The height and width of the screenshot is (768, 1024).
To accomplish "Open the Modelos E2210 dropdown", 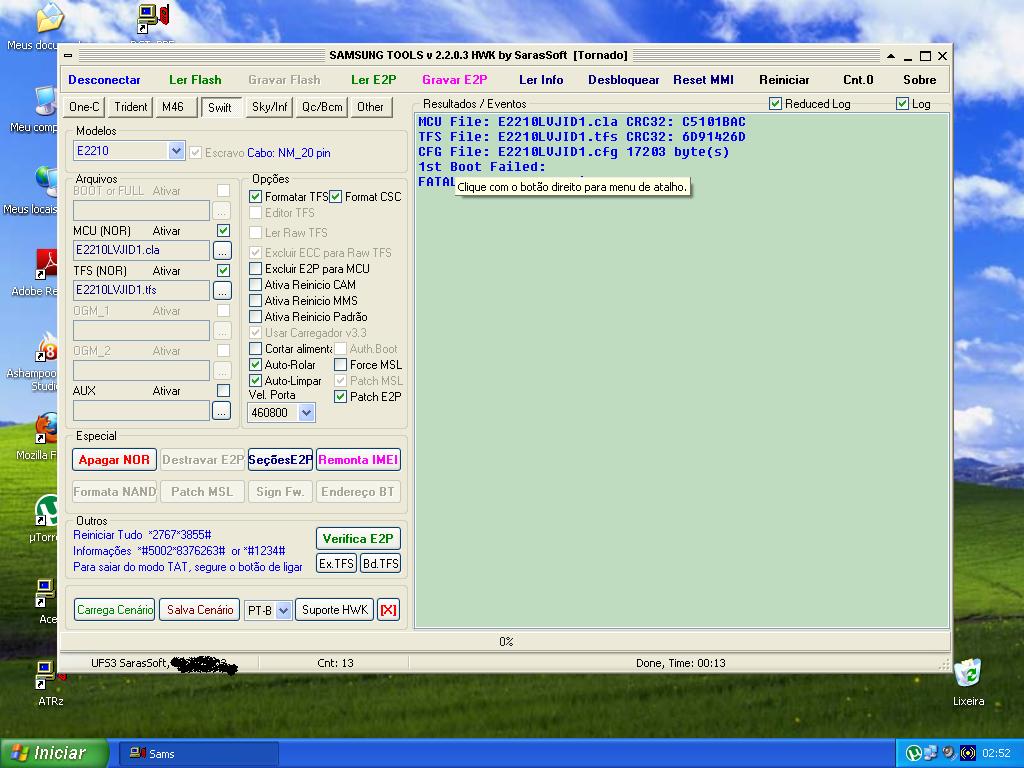I will tap(176, 151).
